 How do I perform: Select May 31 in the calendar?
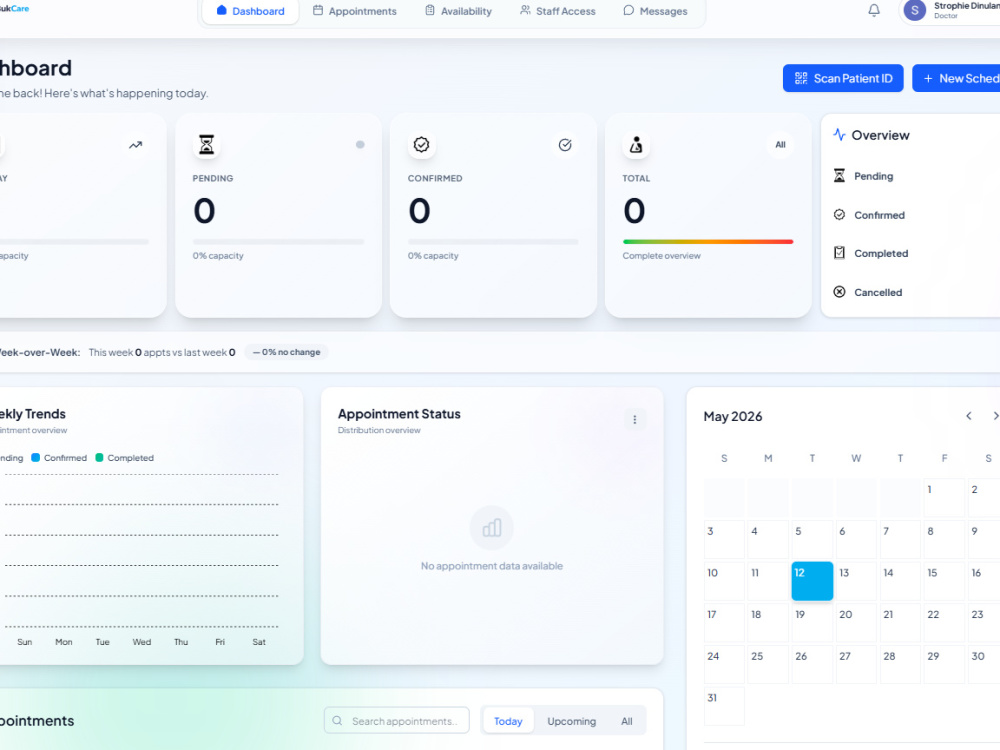point(724,706)
